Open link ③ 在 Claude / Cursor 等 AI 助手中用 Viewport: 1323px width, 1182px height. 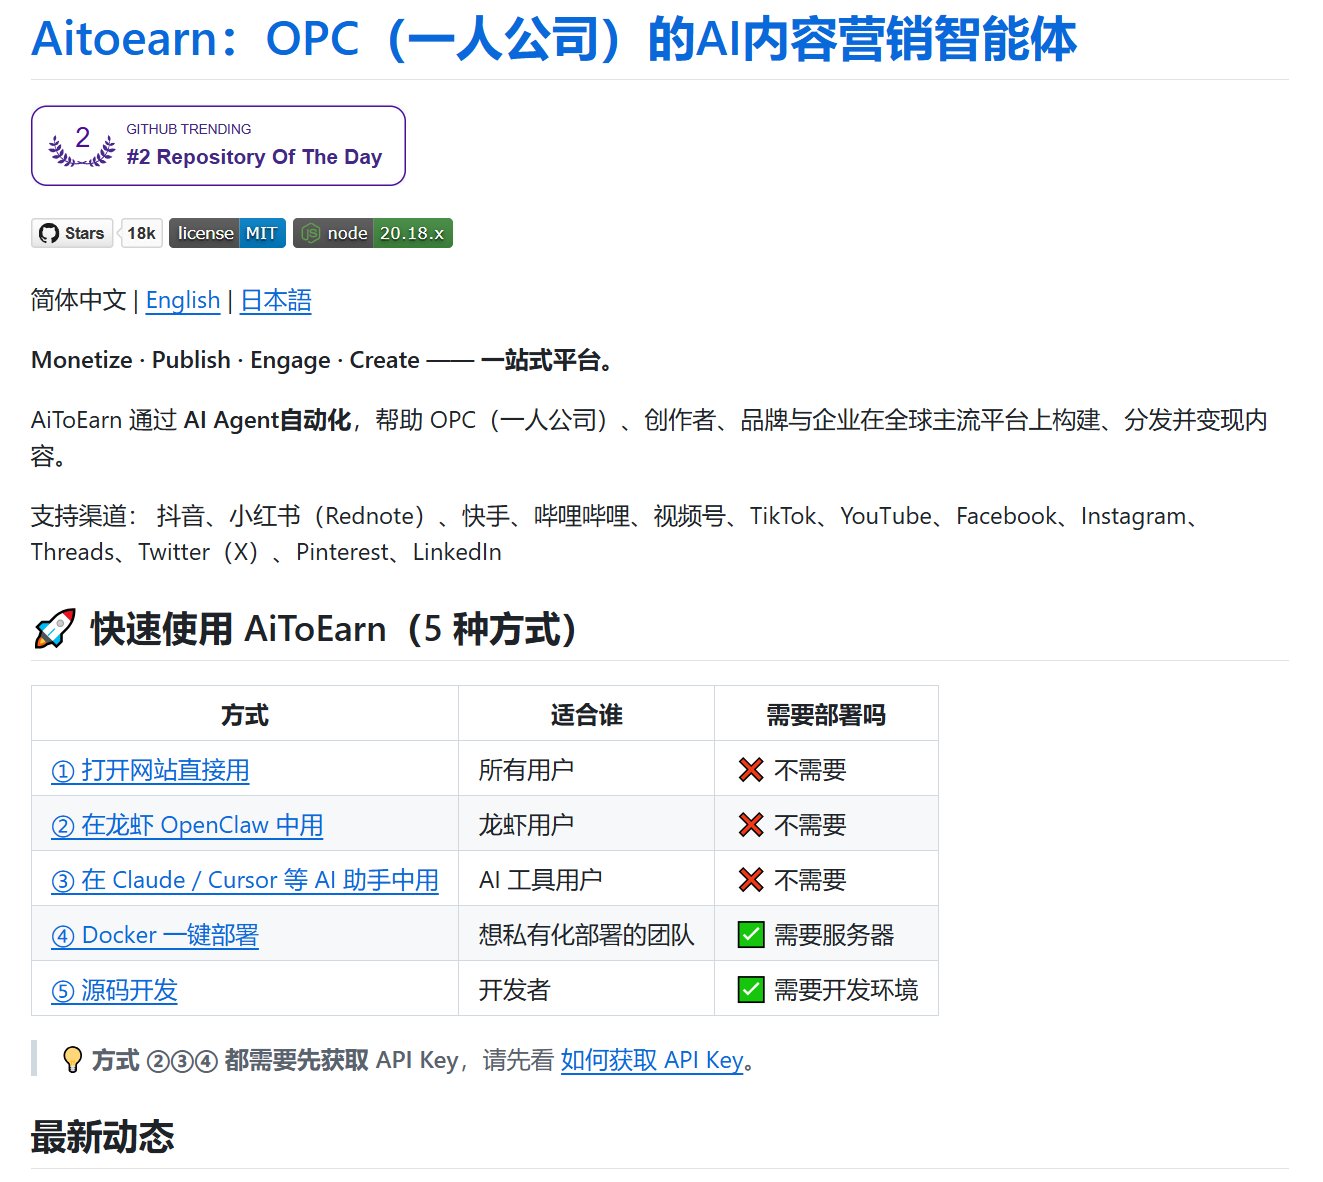[x=245, y=880]
